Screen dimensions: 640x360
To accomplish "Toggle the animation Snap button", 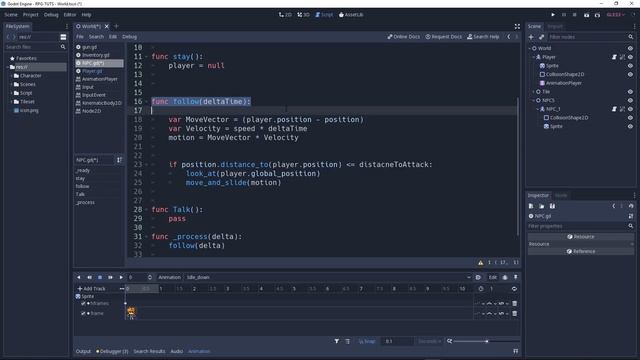I will pos(367,341).
